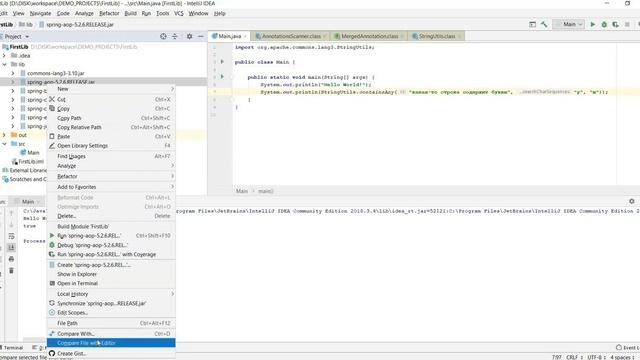Click up arrow icon in Run panel
The width and height of the screenshot is (640, 360).
pos(11,213)
